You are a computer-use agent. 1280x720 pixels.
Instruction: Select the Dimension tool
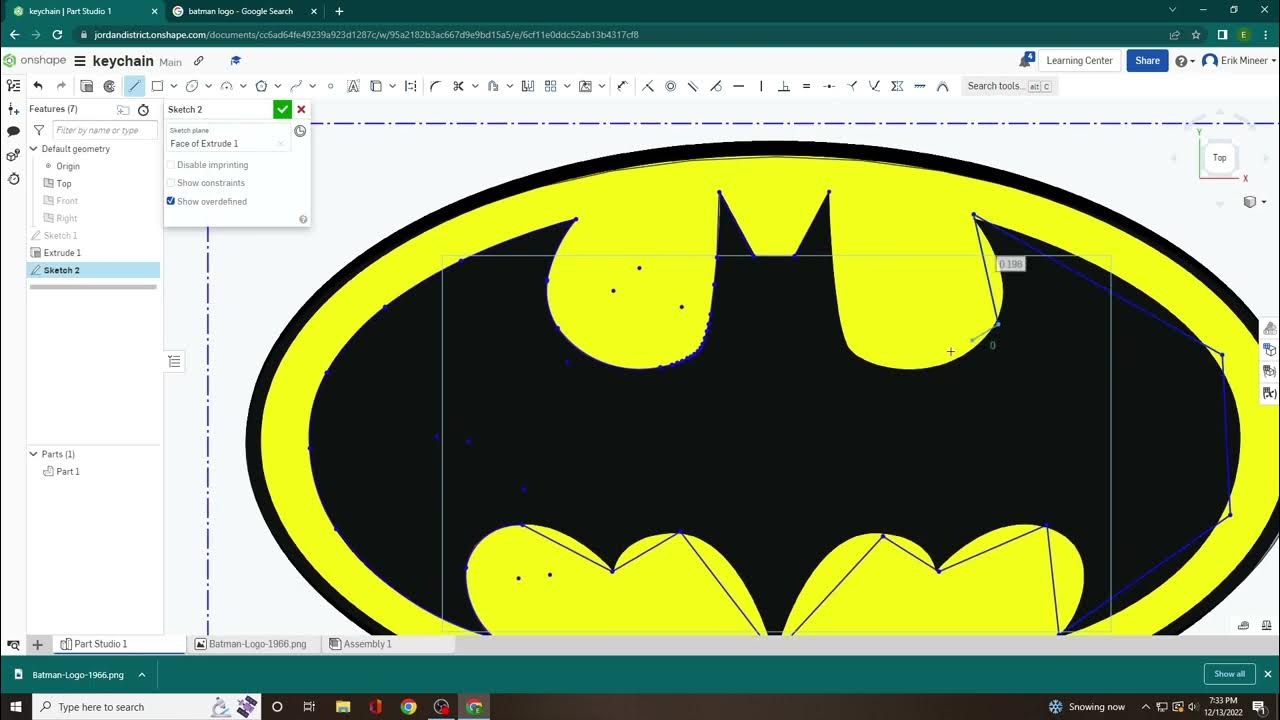[x=622, y=86]
